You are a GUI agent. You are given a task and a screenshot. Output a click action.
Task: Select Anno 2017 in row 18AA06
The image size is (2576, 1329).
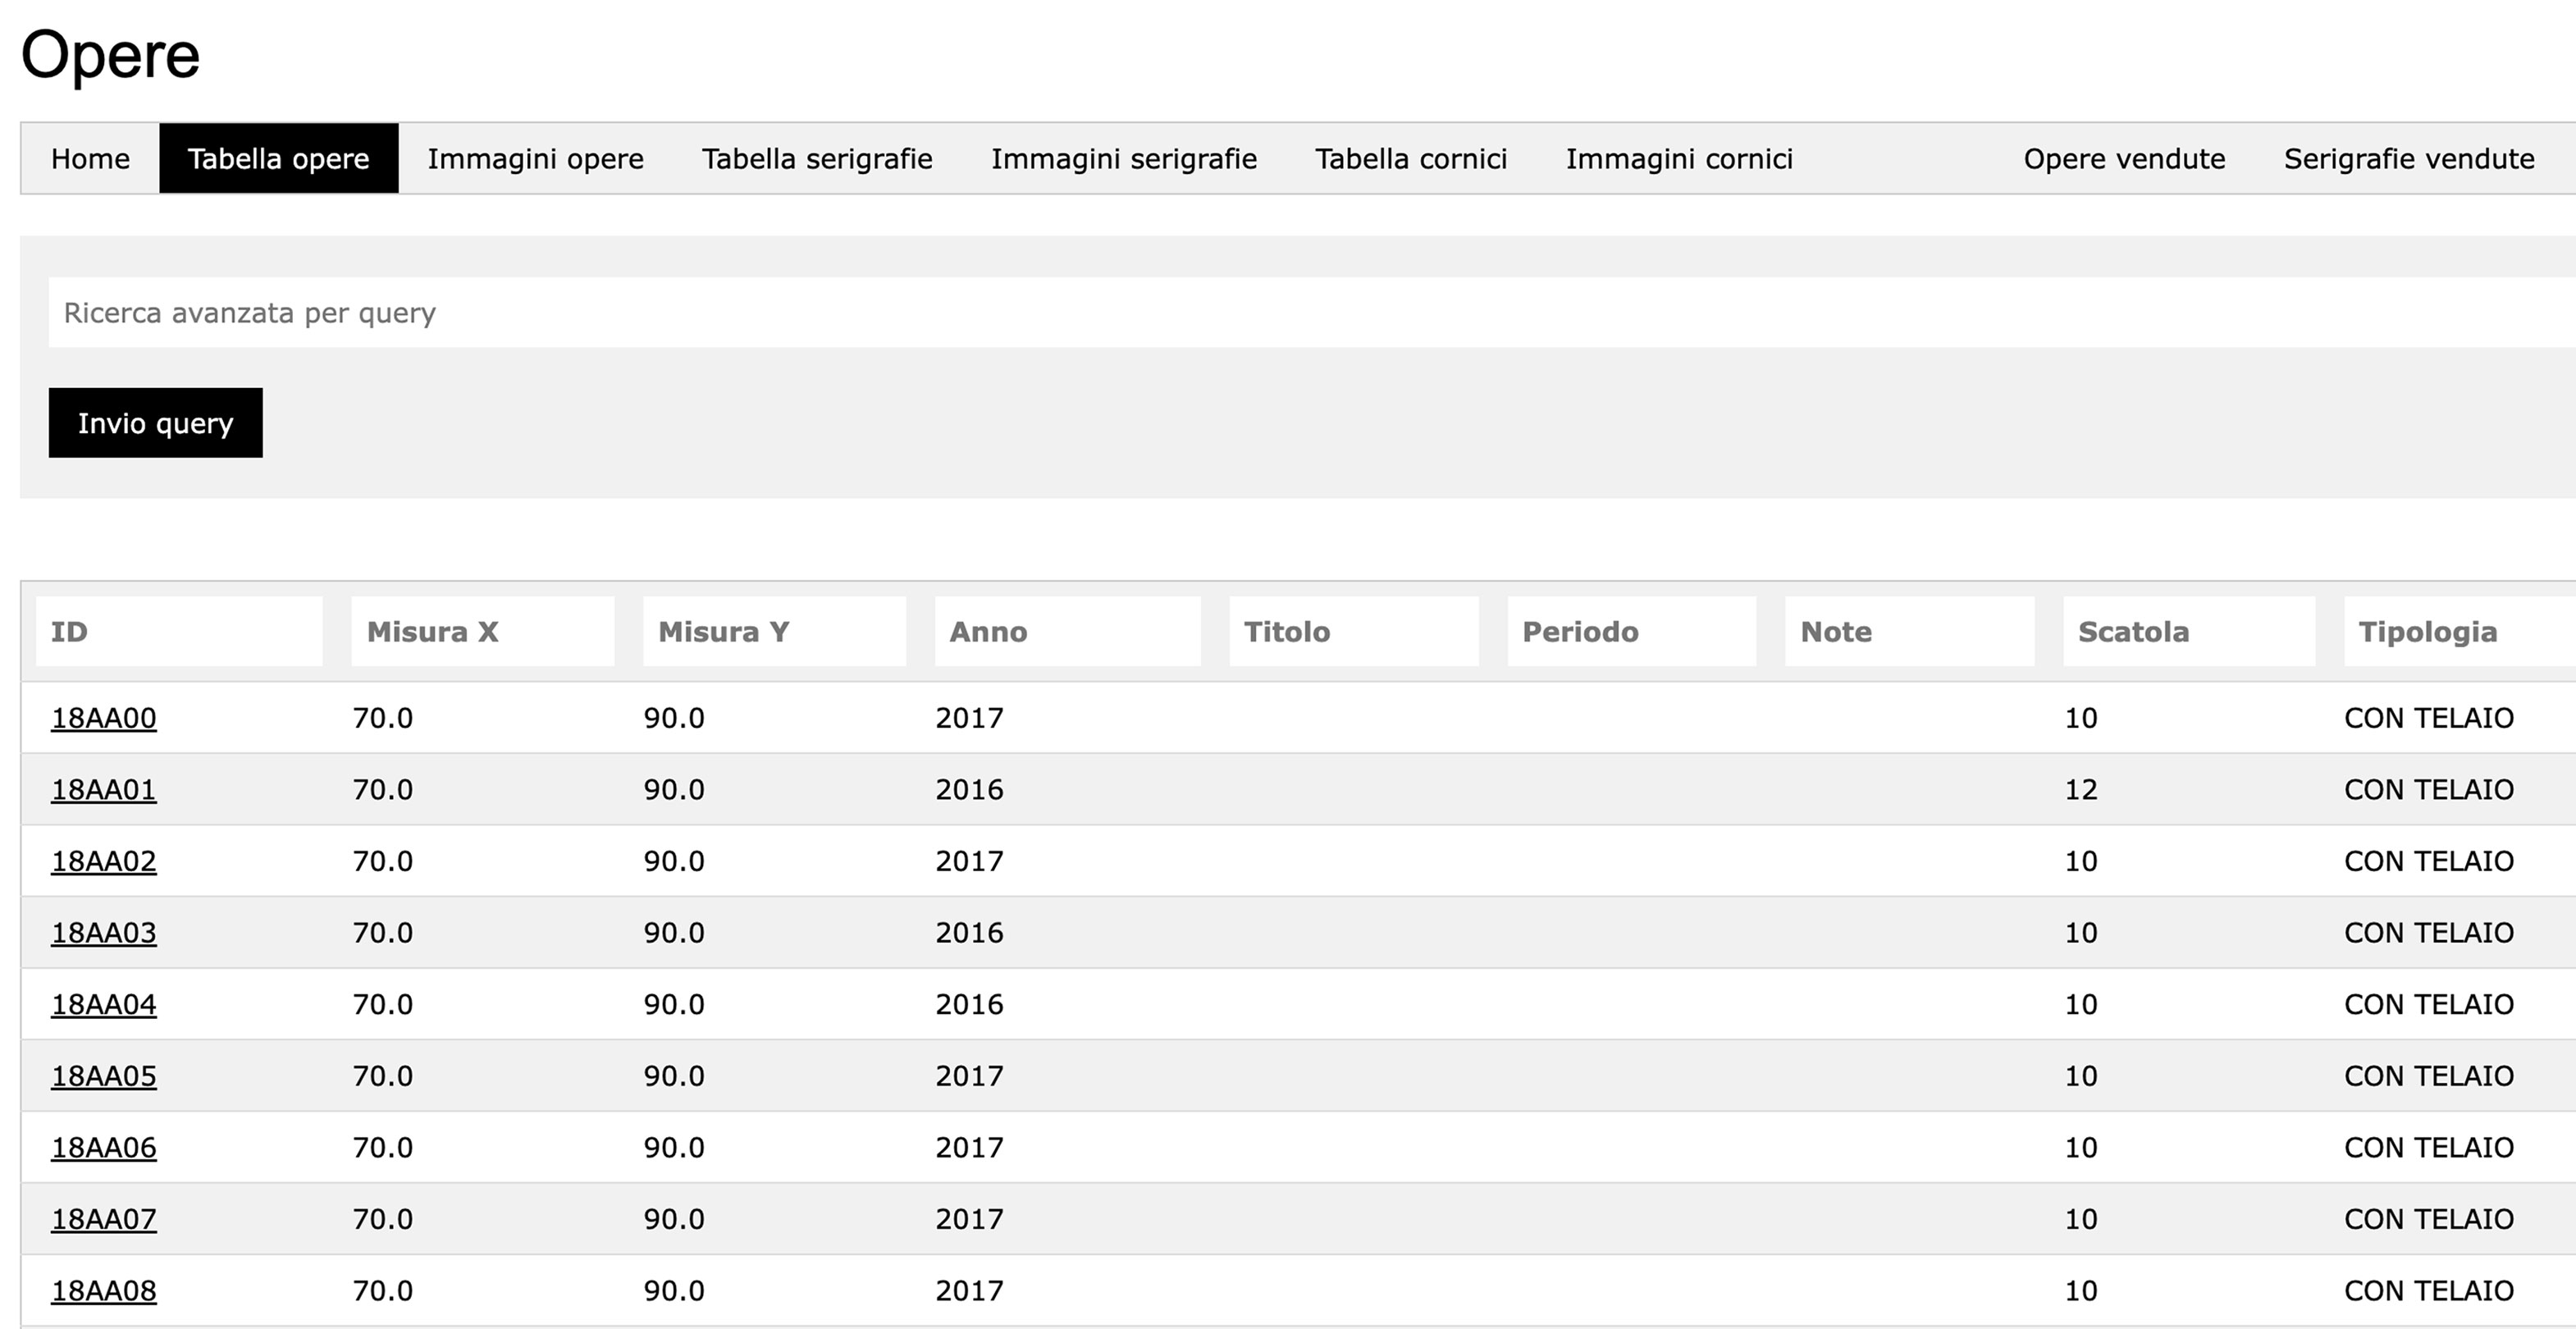coord(969,1148)
